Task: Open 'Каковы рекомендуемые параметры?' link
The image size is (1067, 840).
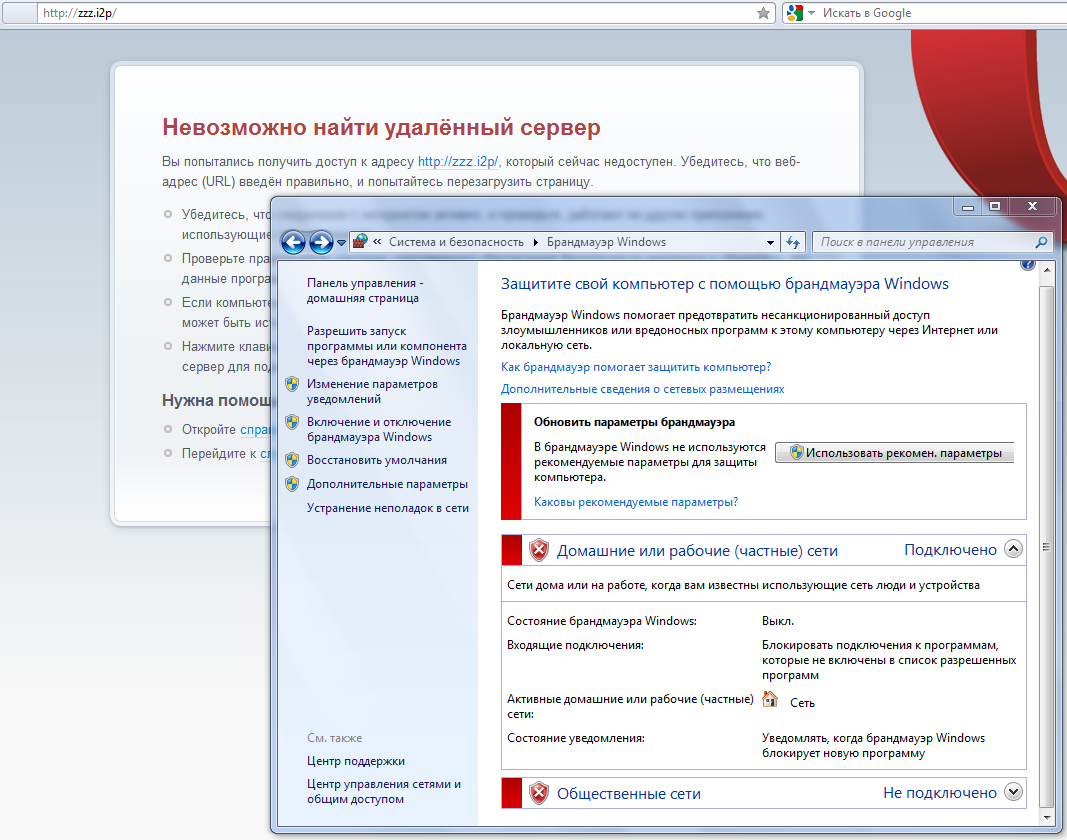Action: [636, 502]
